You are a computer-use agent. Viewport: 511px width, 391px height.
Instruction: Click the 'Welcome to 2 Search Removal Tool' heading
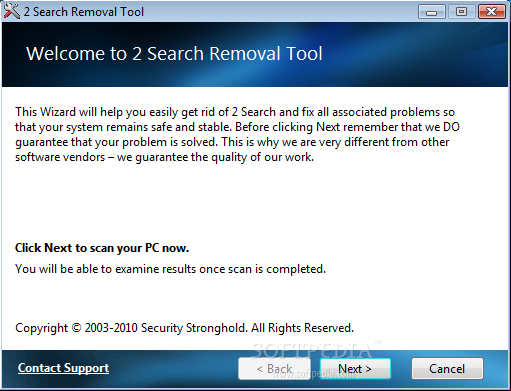coord(174,53)
